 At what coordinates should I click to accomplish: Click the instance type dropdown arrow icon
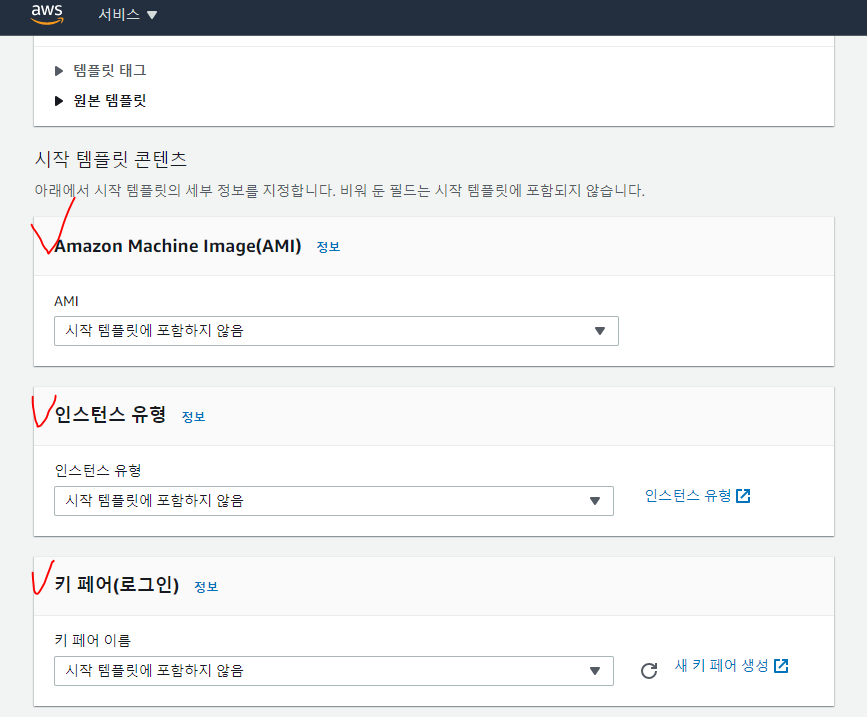click(595, 501)
